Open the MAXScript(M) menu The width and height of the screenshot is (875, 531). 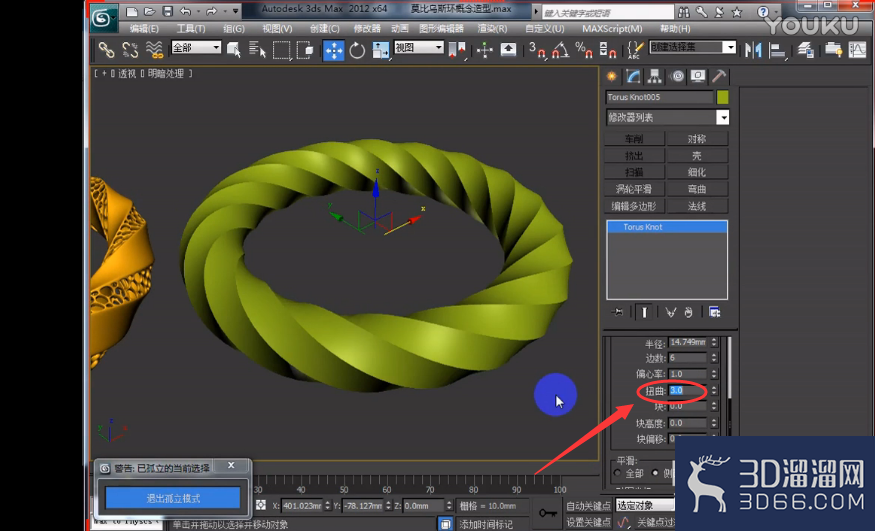click(x=612, y=28)
